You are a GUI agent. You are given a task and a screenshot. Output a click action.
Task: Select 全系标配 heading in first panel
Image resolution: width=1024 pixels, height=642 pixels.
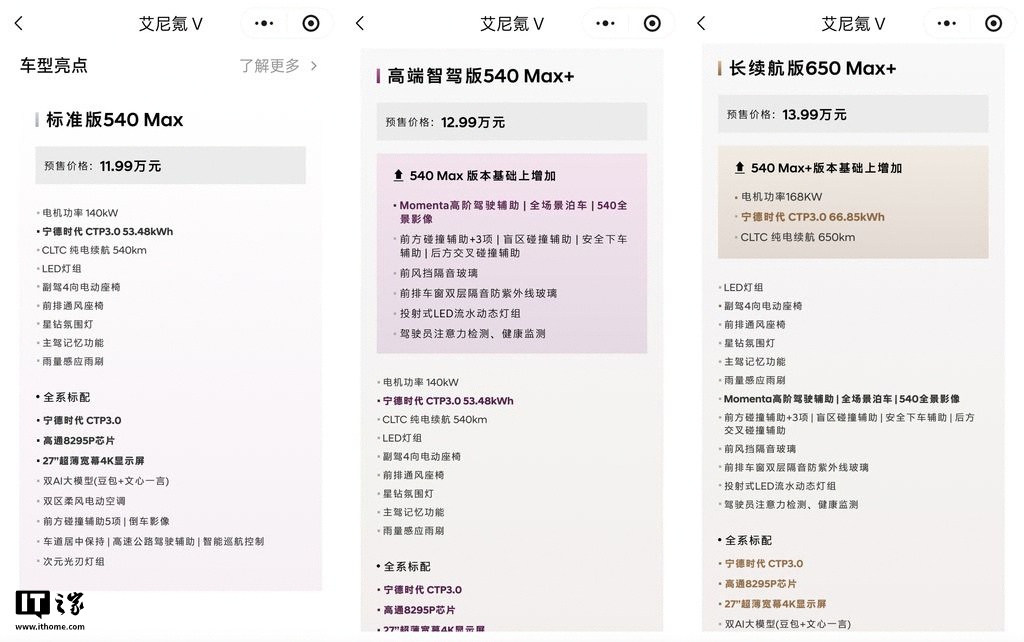click(67, 397)
